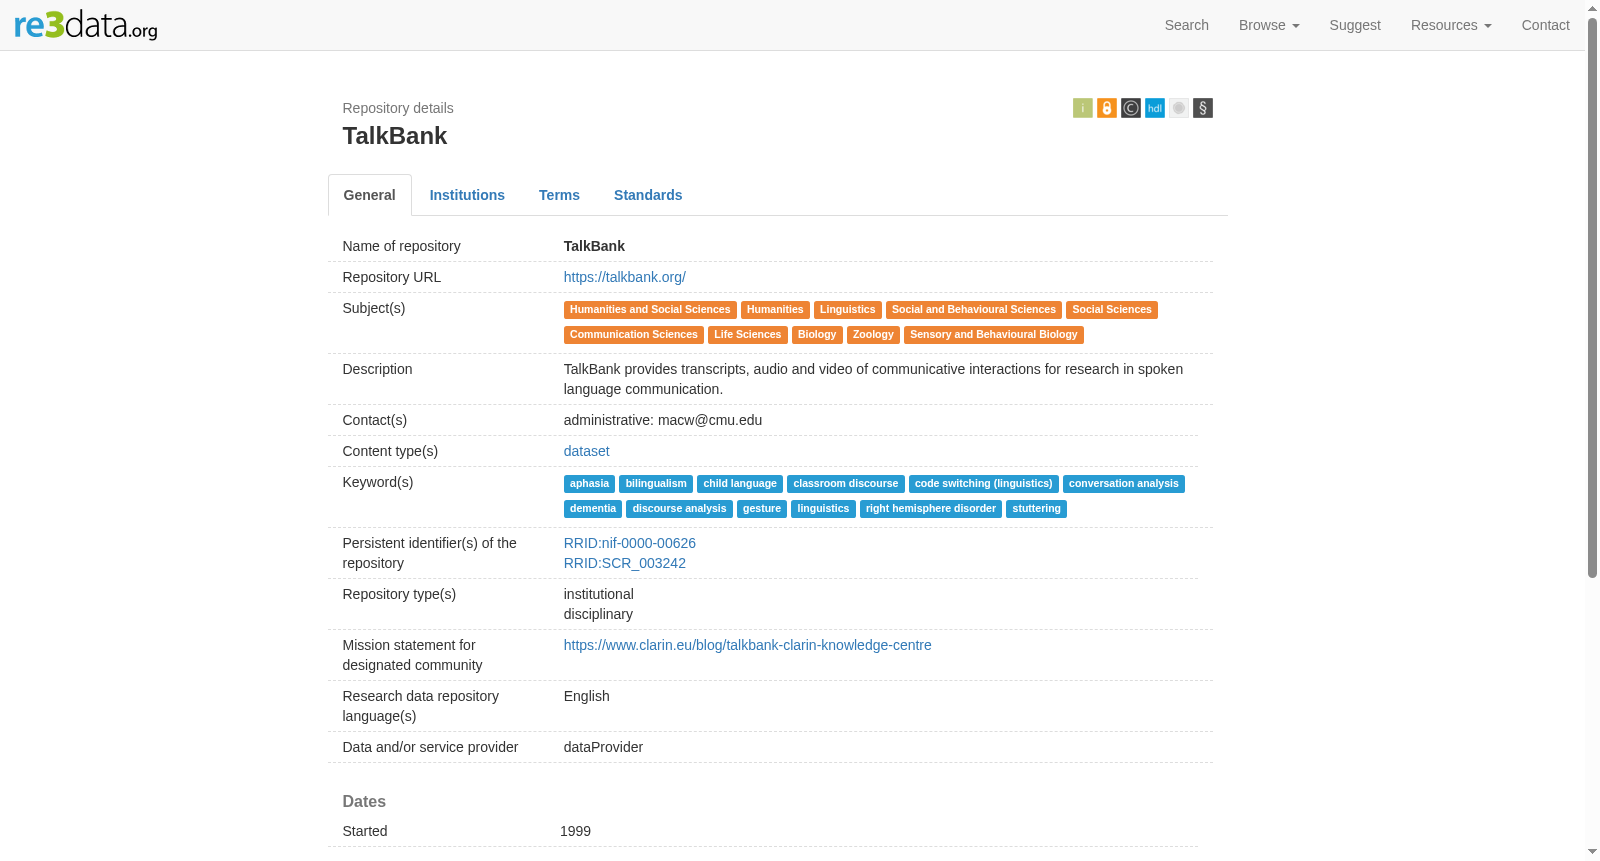Click the Started year 1999
The image size is (1600, 861).
575,831
